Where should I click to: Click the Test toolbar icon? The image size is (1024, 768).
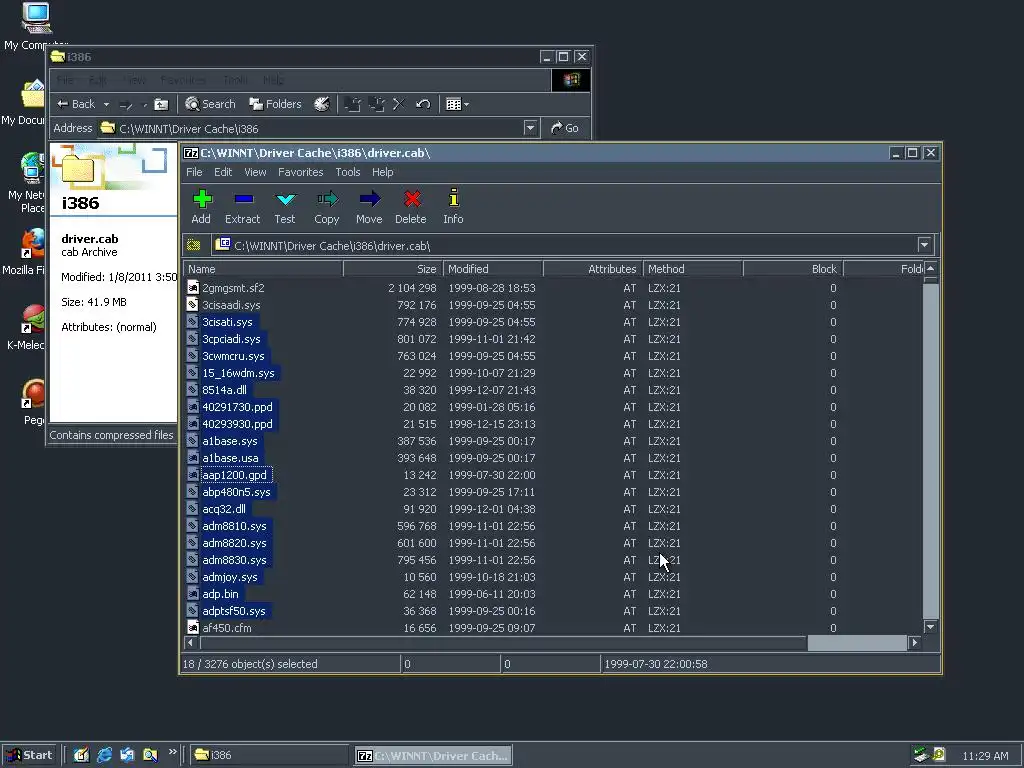(285, 199)
